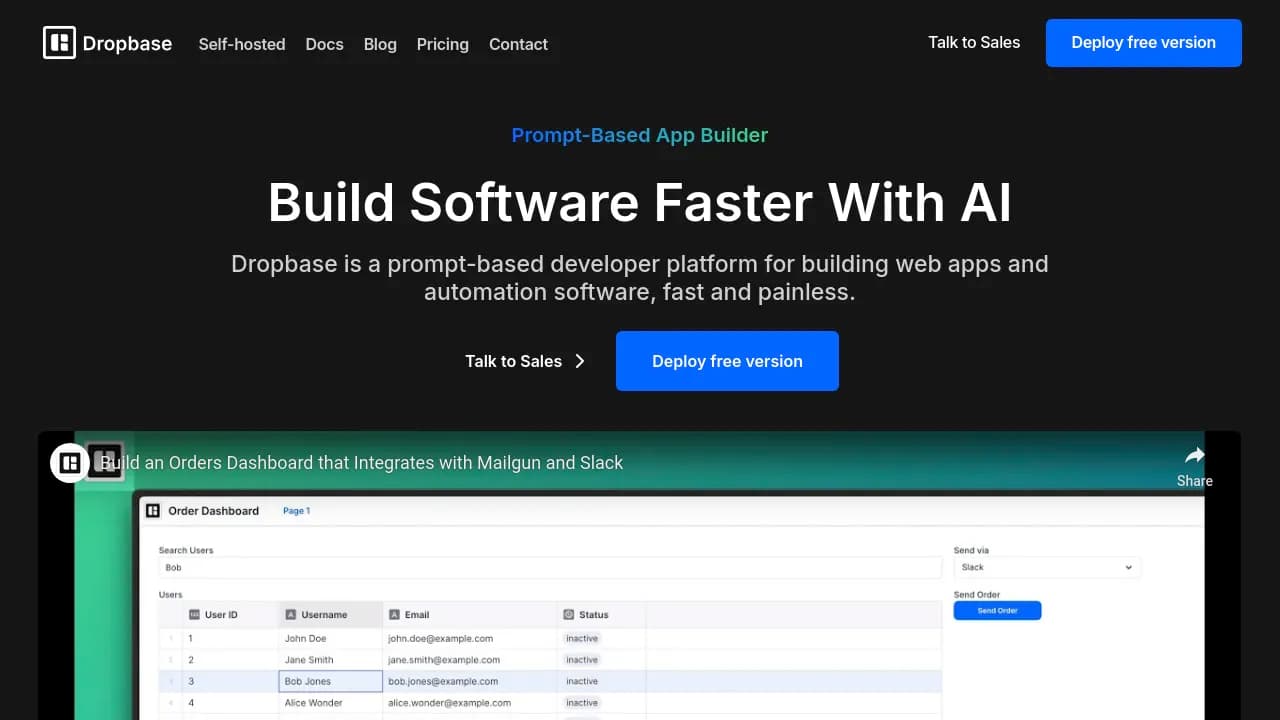Click the Email column header
This screenshot has width=1280, height=720.
(x=470, y=614)
